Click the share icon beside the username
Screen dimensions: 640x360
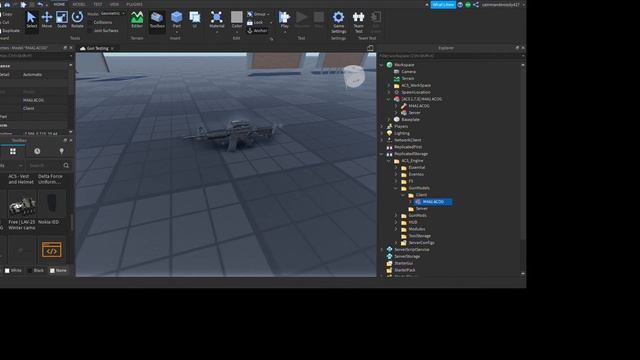point(476,5)
